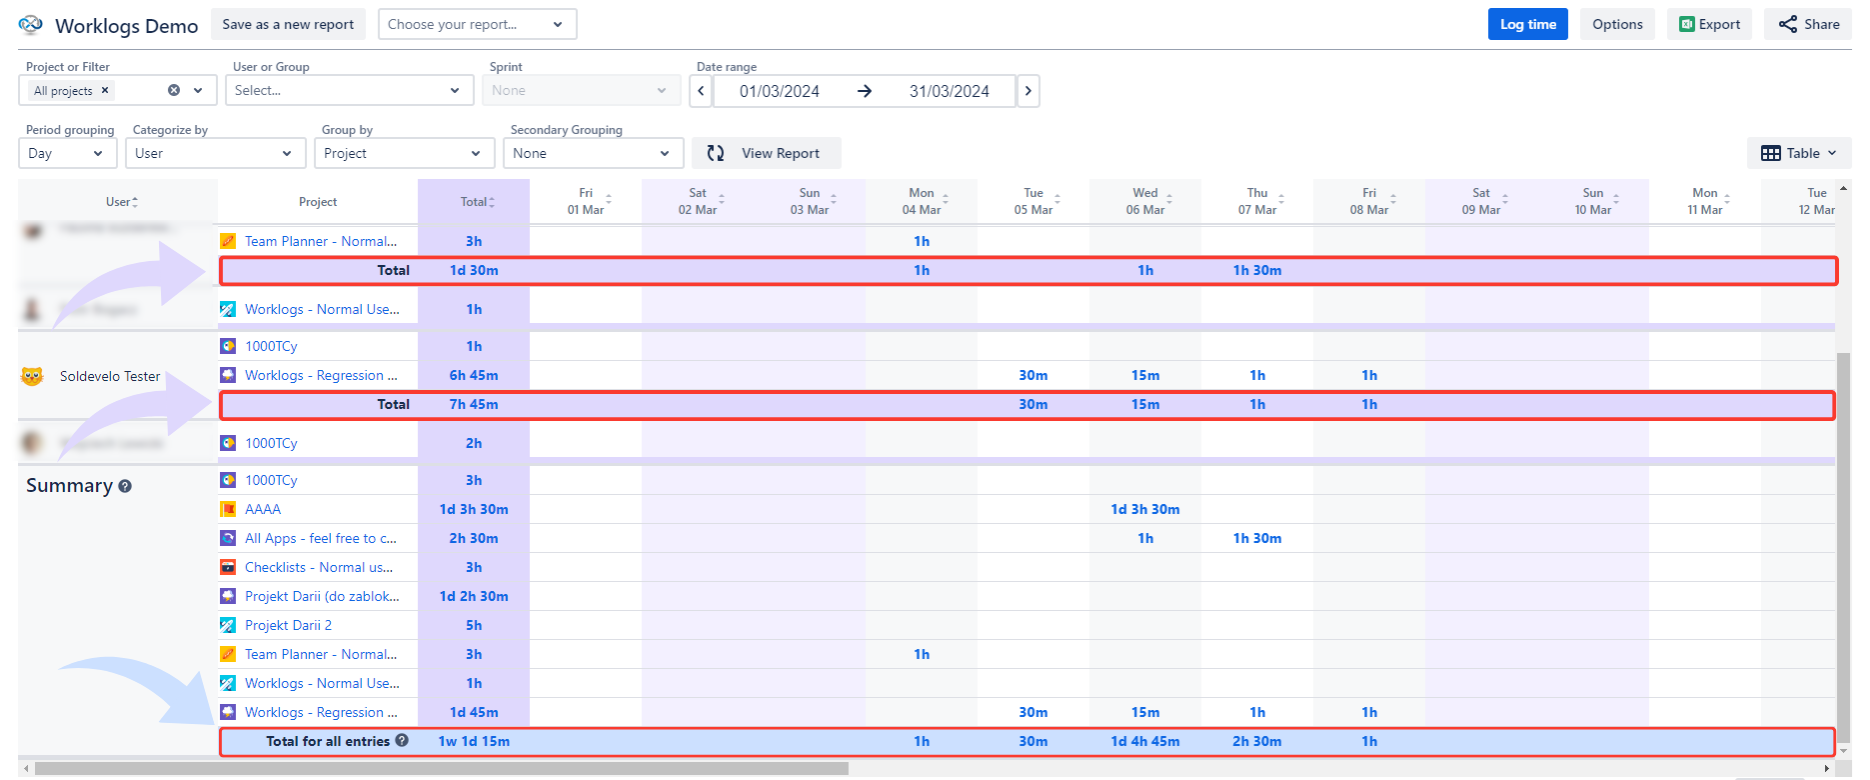Open the Choose your report dropdown

[477, 24]
